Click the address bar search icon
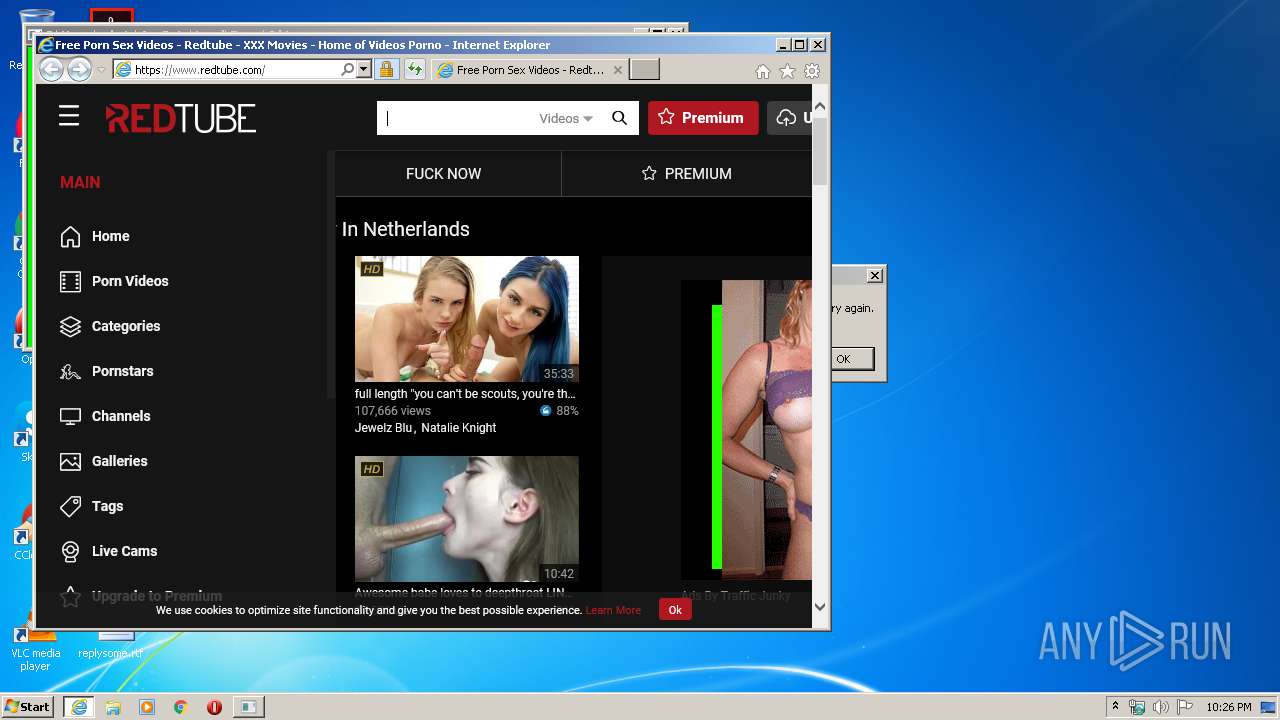 (347, 70)
